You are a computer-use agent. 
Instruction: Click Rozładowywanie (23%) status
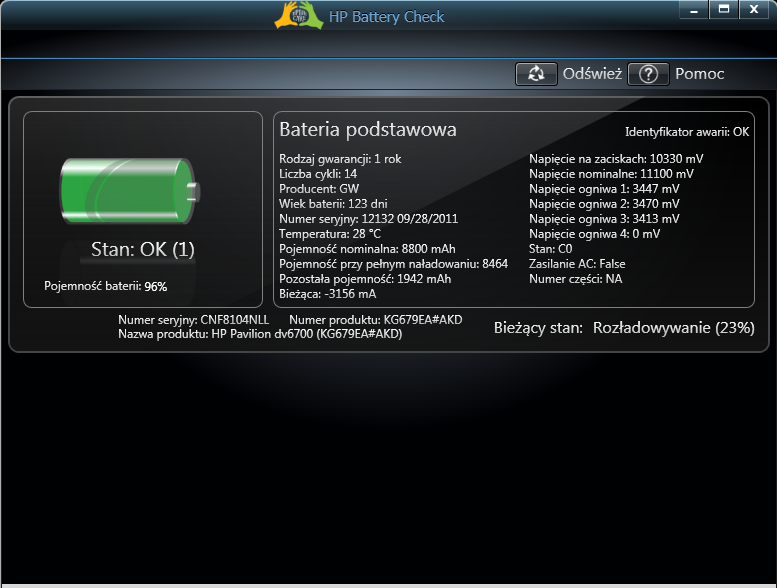pos(674,328)
